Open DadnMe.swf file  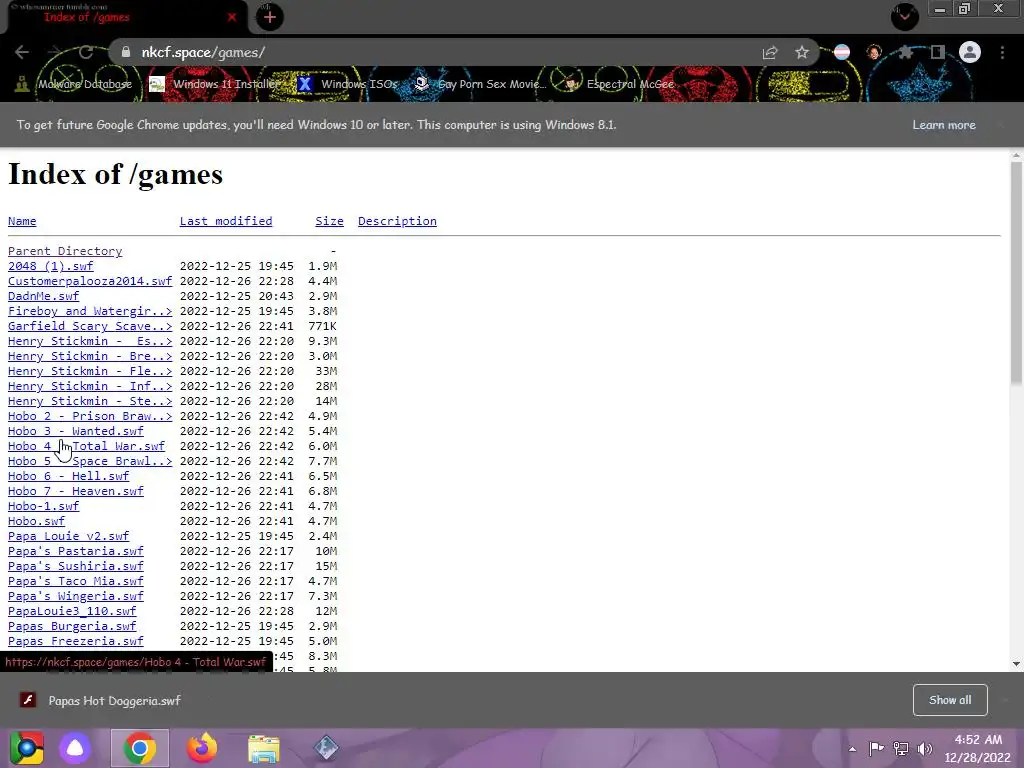tap(43, 296)
